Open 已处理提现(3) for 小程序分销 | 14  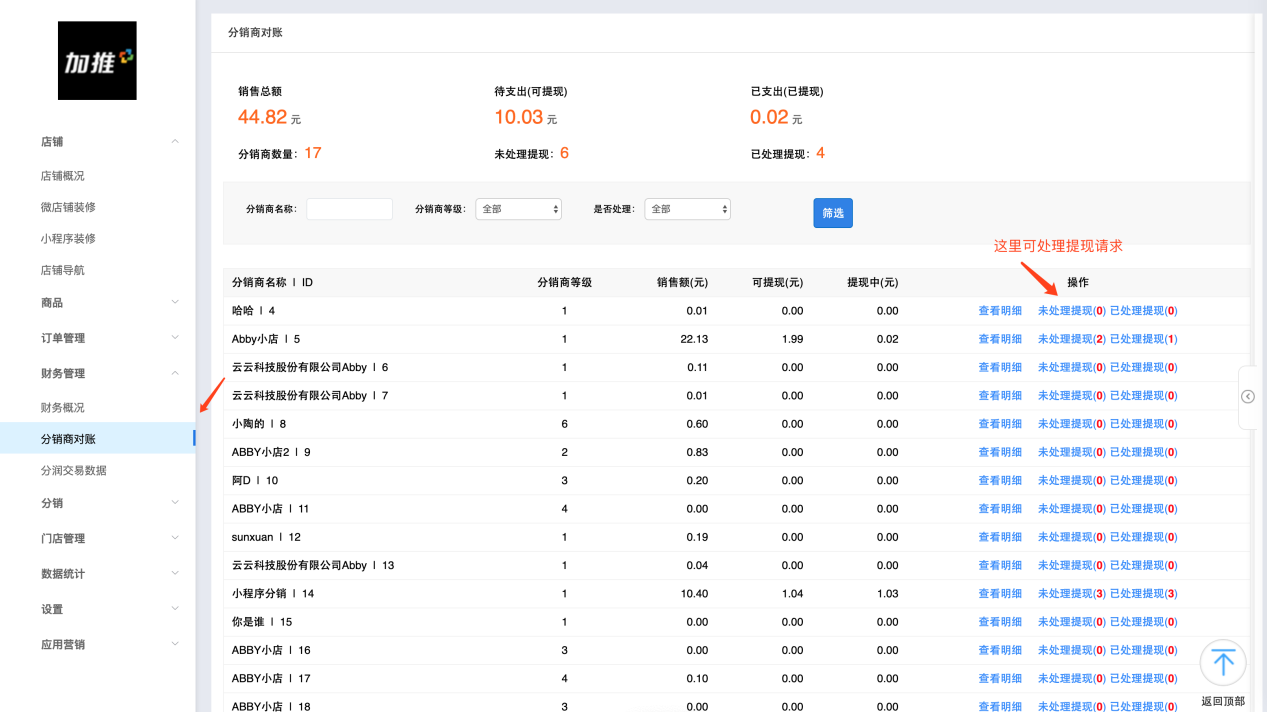coord(1144,594)
